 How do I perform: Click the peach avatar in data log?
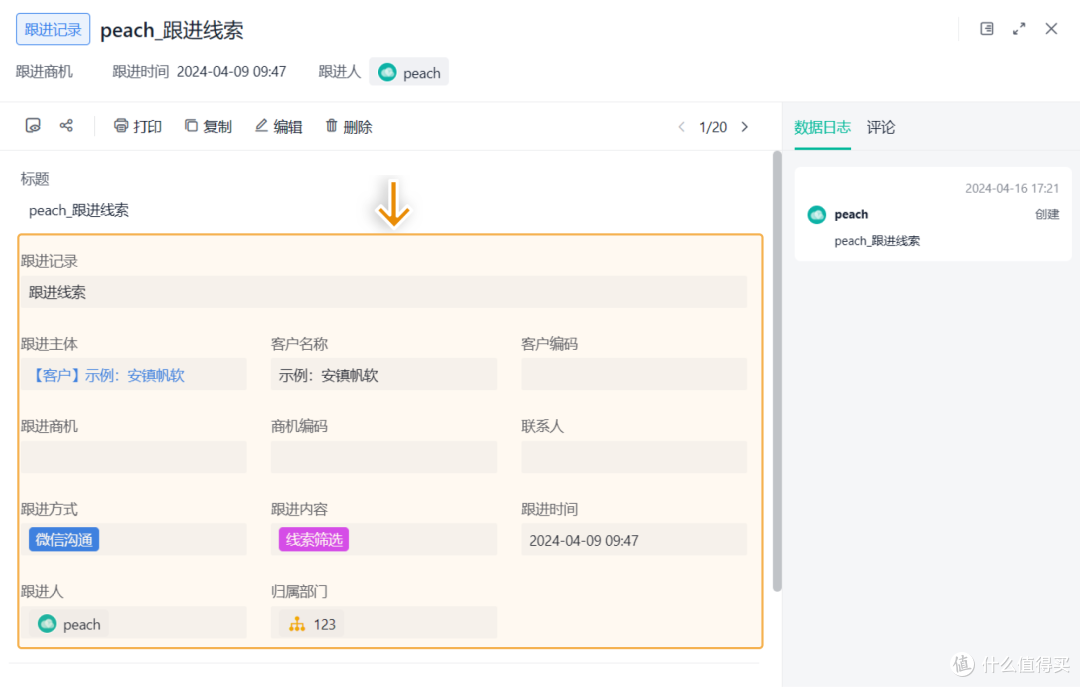pyautogui.click(x=817, y=214)
